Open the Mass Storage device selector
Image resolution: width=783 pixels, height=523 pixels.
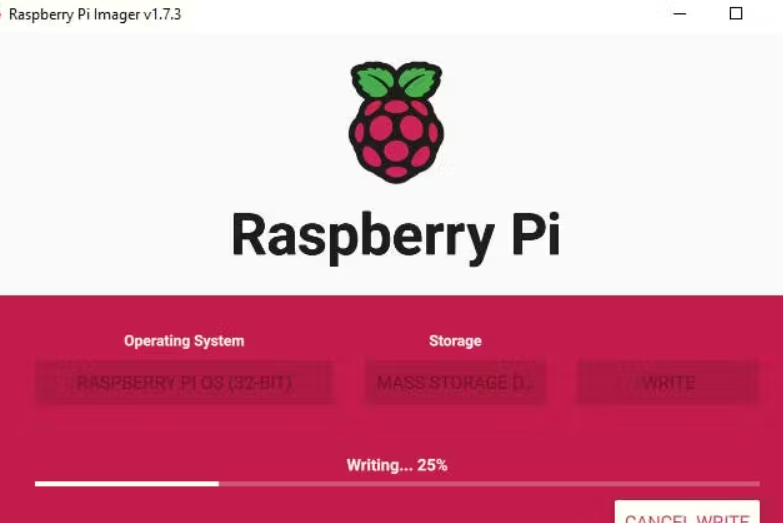point(454,383)
